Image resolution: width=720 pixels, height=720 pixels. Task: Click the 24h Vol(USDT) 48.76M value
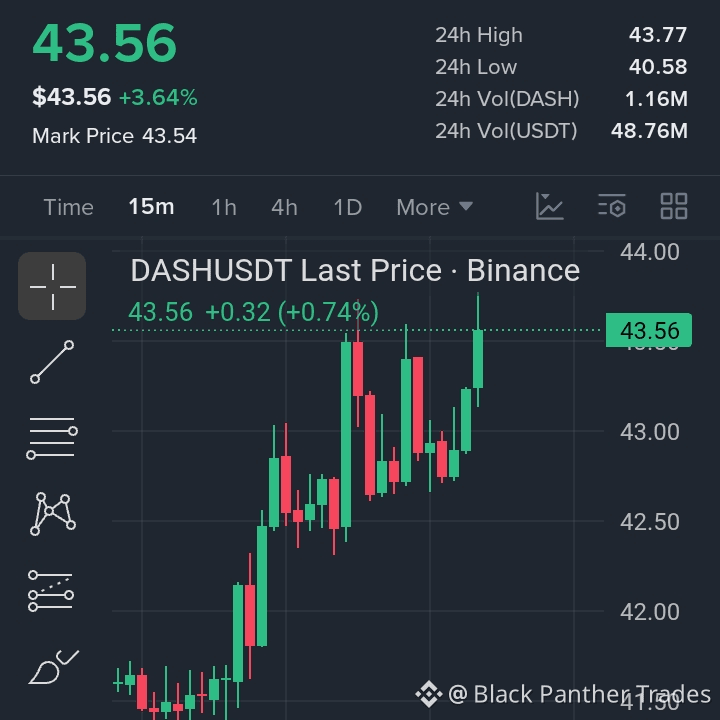click(649, 131)
